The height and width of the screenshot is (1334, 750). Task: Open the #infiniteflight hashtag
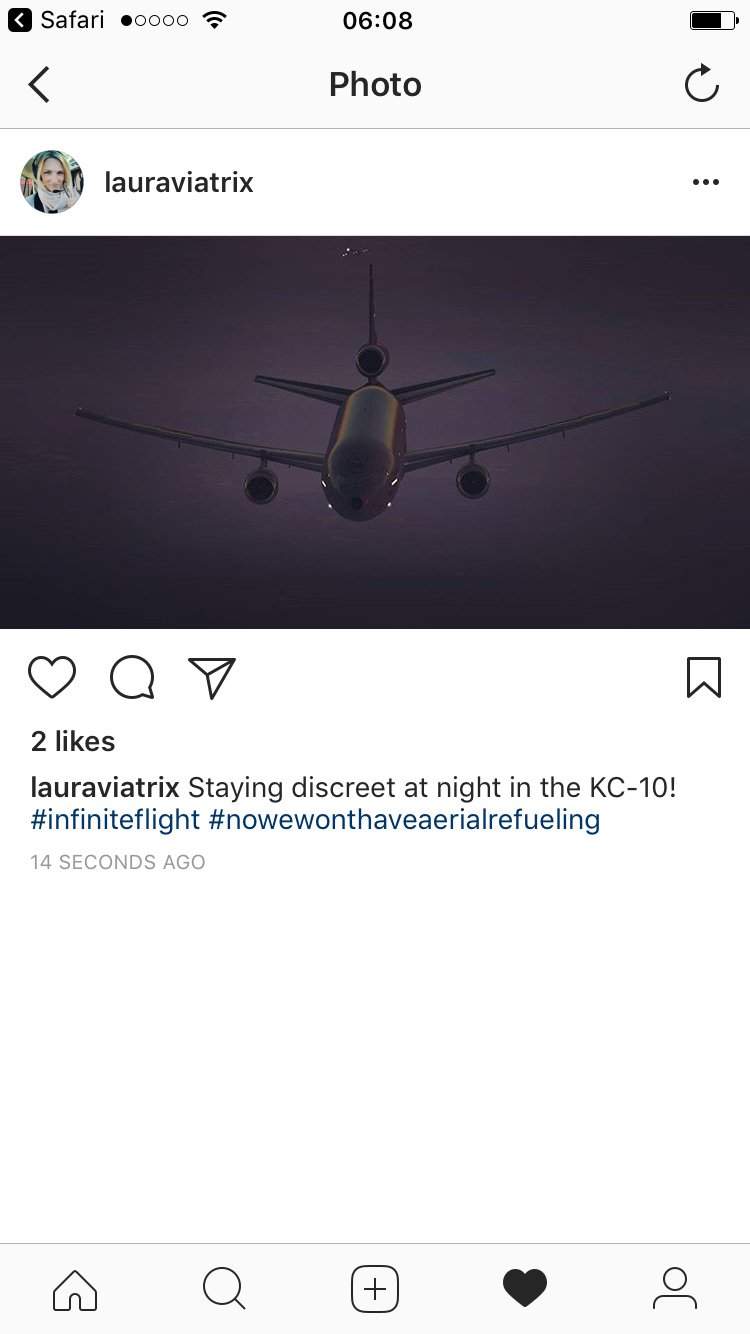[x=116, y=820]
